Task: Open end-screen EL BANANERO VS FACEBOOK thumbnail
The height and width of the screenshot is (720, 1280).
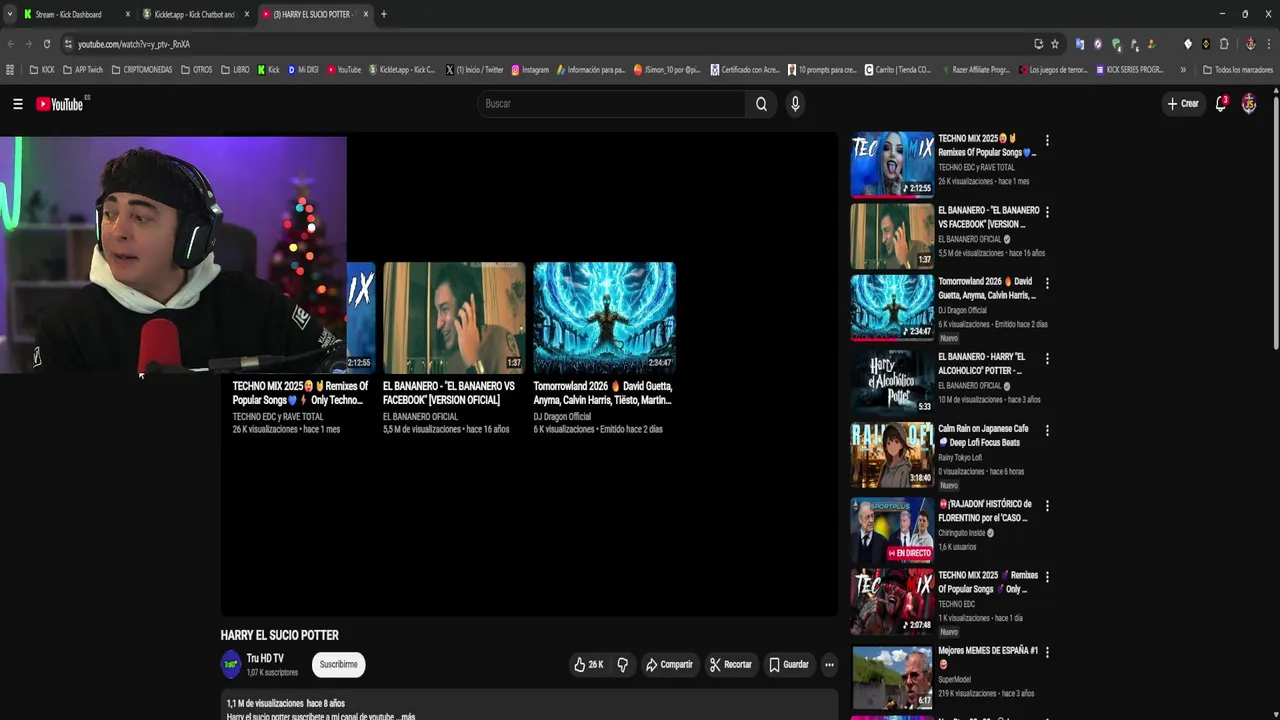Action: (x=454, y=317)
